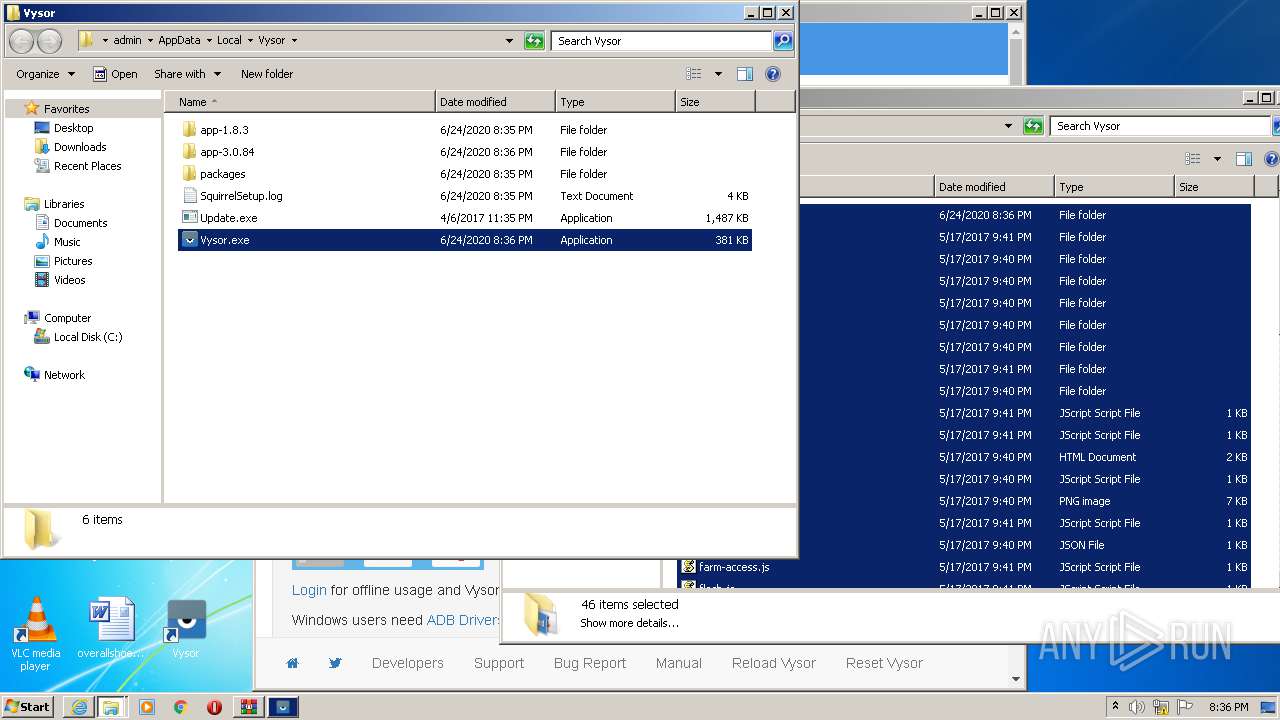The width and height of the screenshot is (1280, 720).
Task: Sort by Name column header
Action: [x=300, y=102]
